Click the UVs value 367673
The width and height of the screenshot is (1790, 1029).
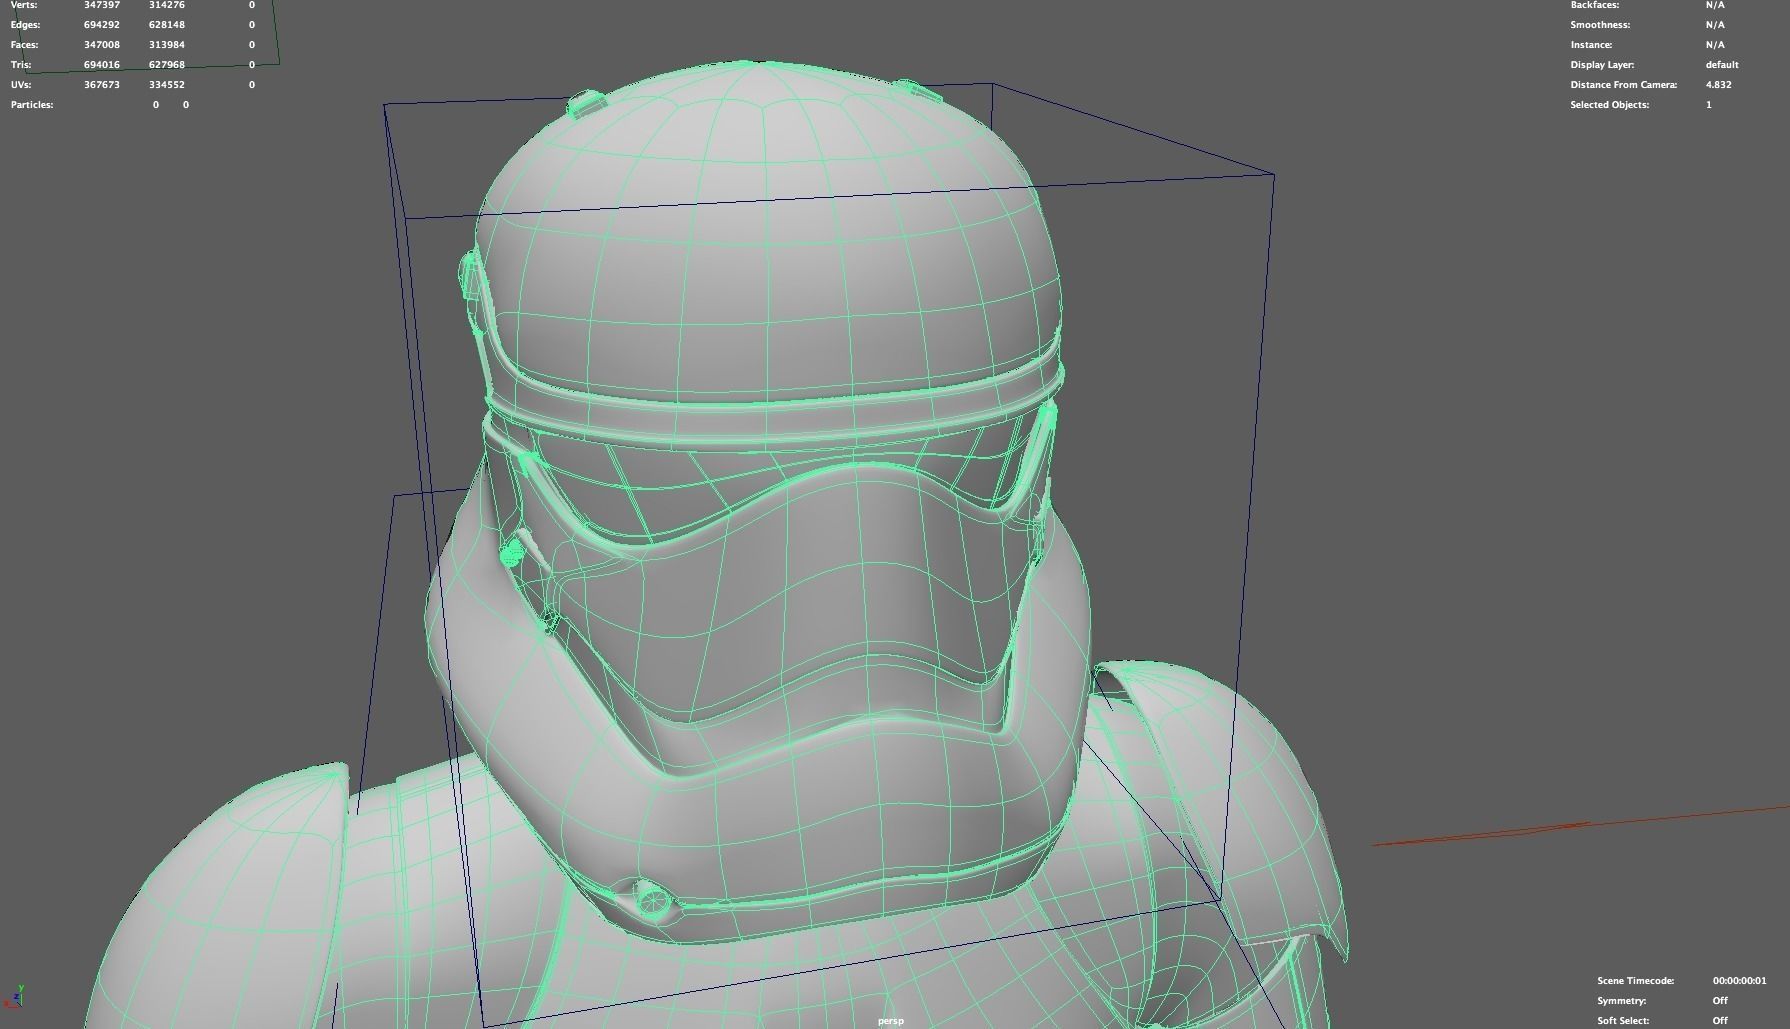(x=102, y=85)
